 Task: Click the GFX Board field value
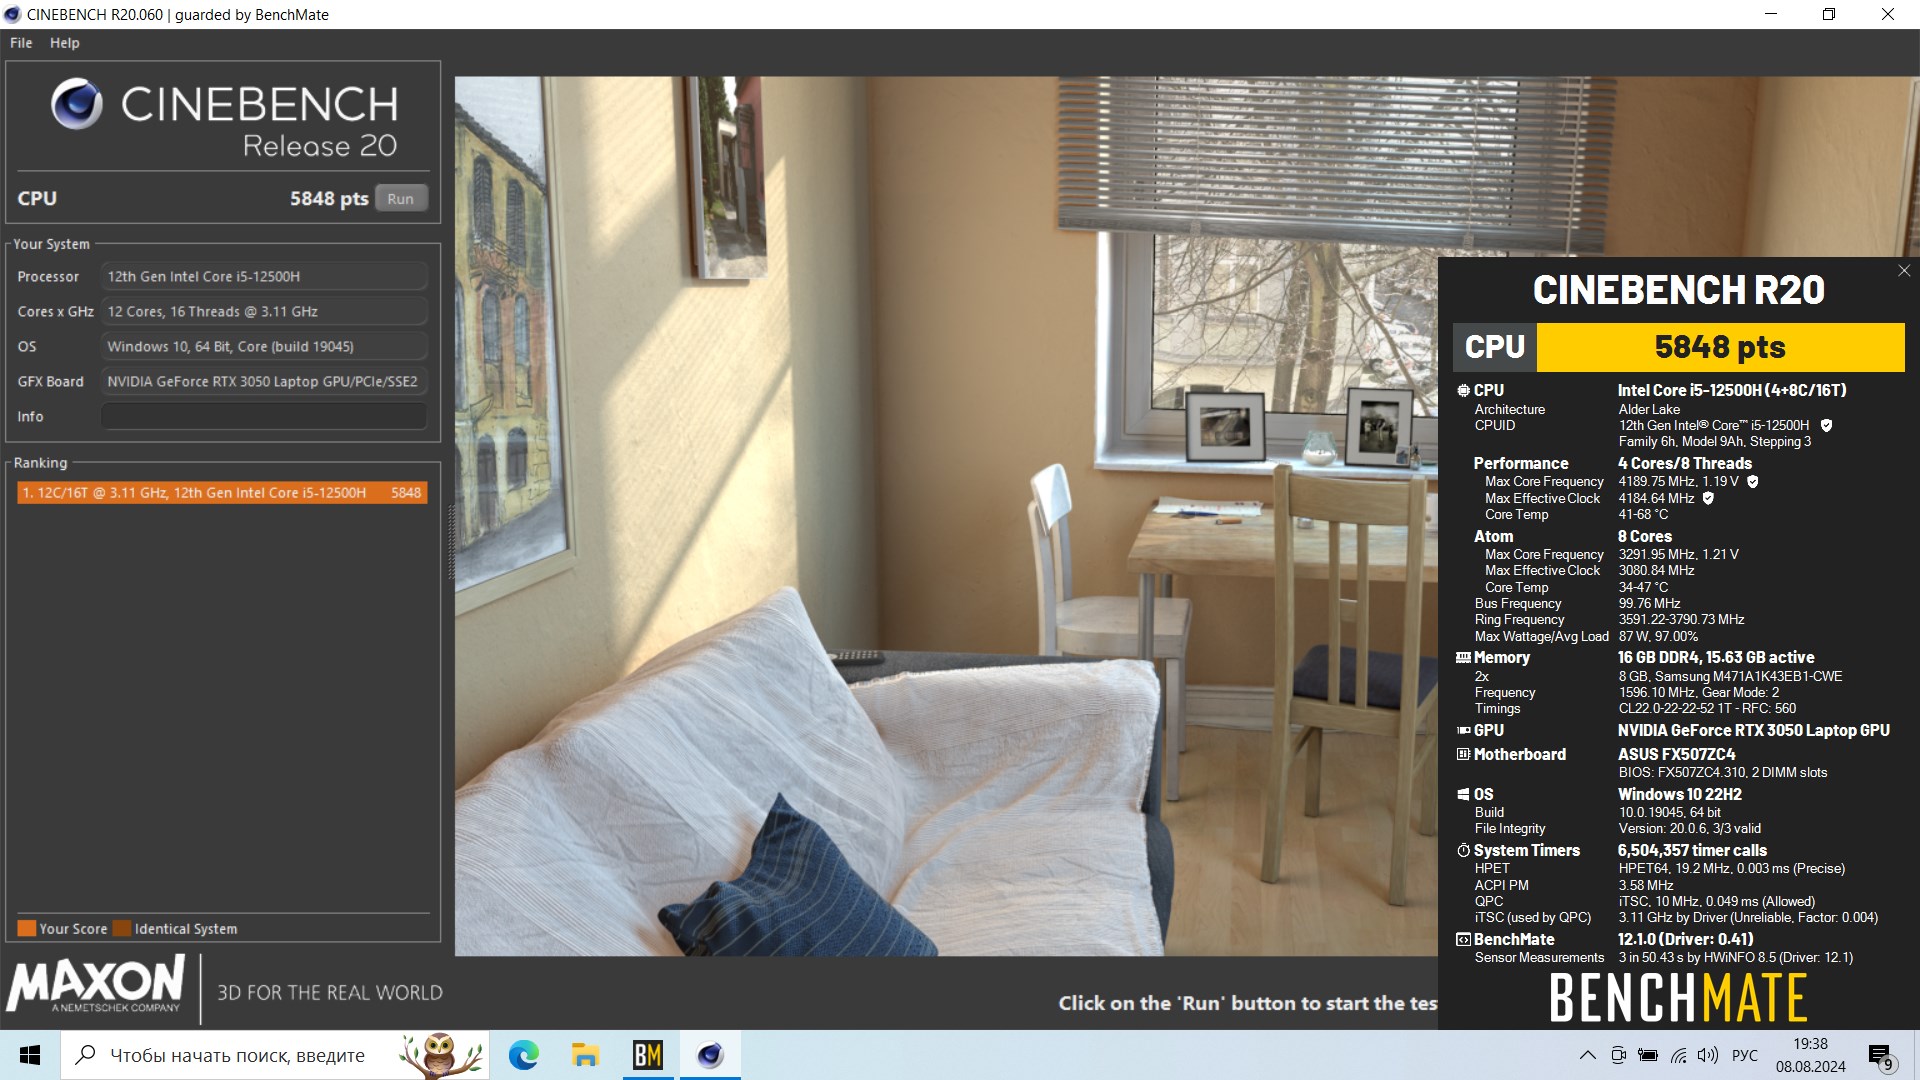pyautogui.click(x=264, y=381)
